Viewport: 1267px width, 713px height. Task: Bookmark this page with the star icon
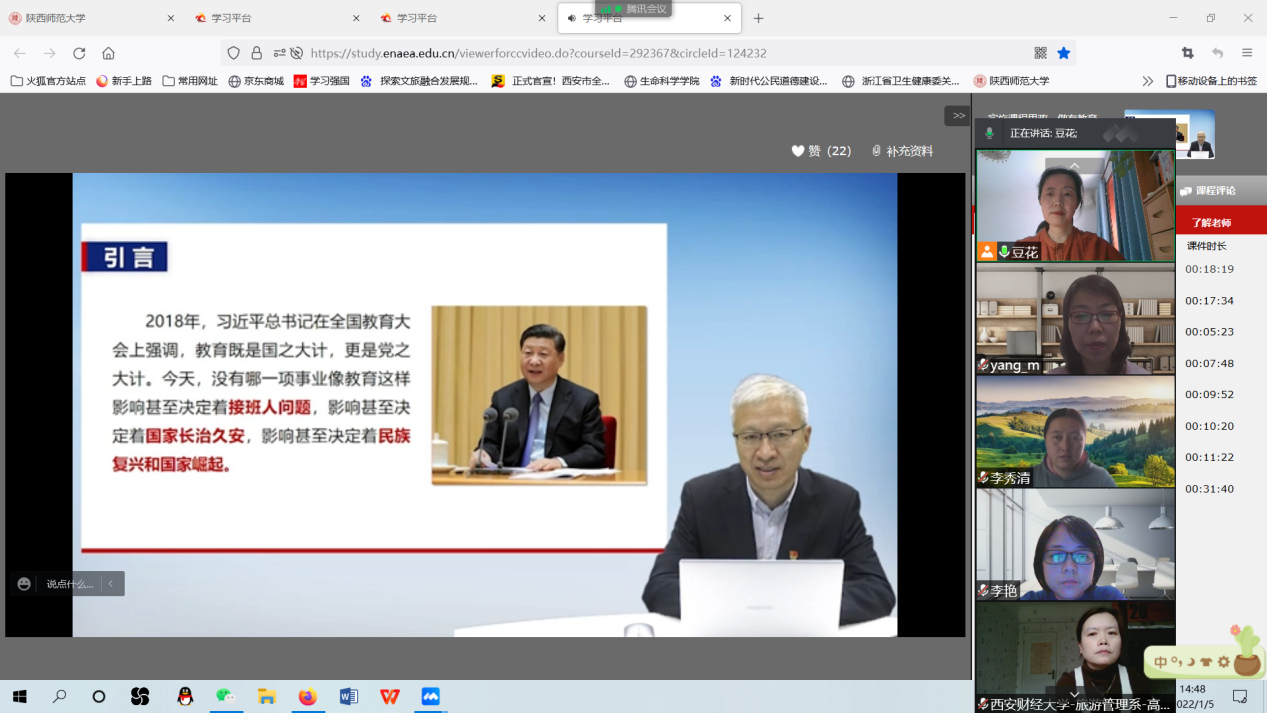[x=1064, y=53]
